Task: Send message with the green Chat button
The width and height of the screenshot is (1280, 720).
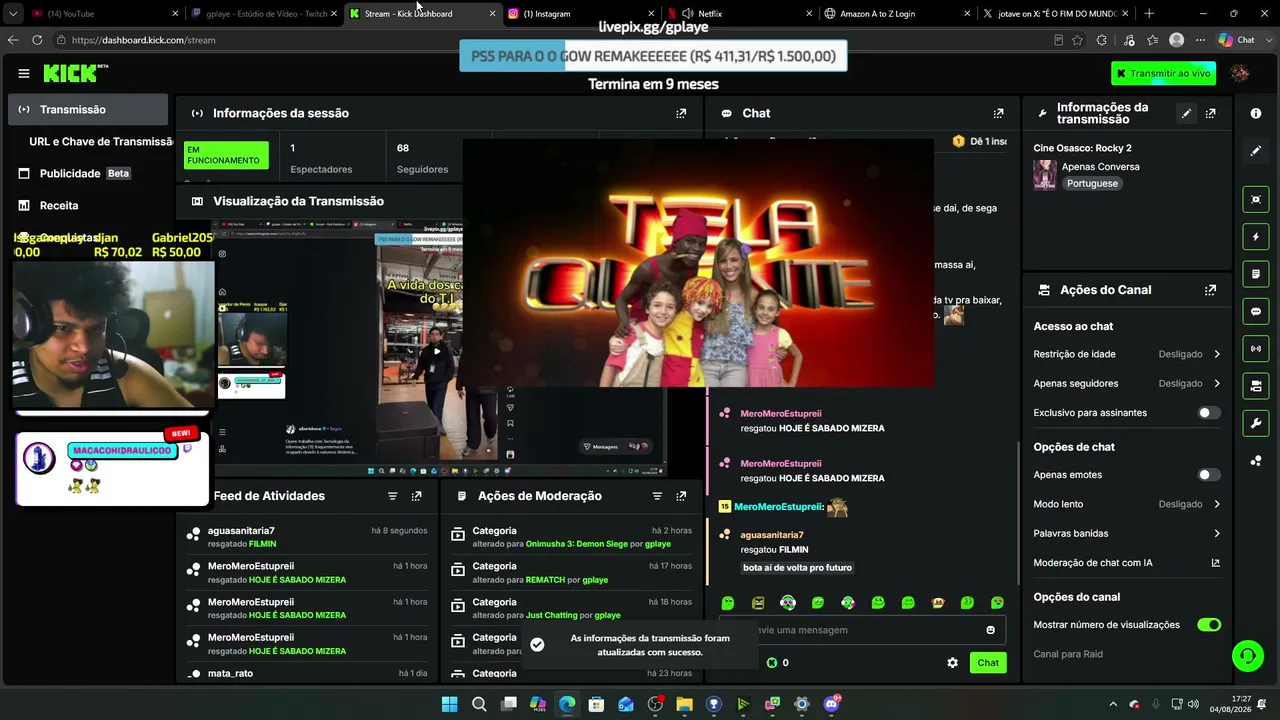Action: coord(988,663)
